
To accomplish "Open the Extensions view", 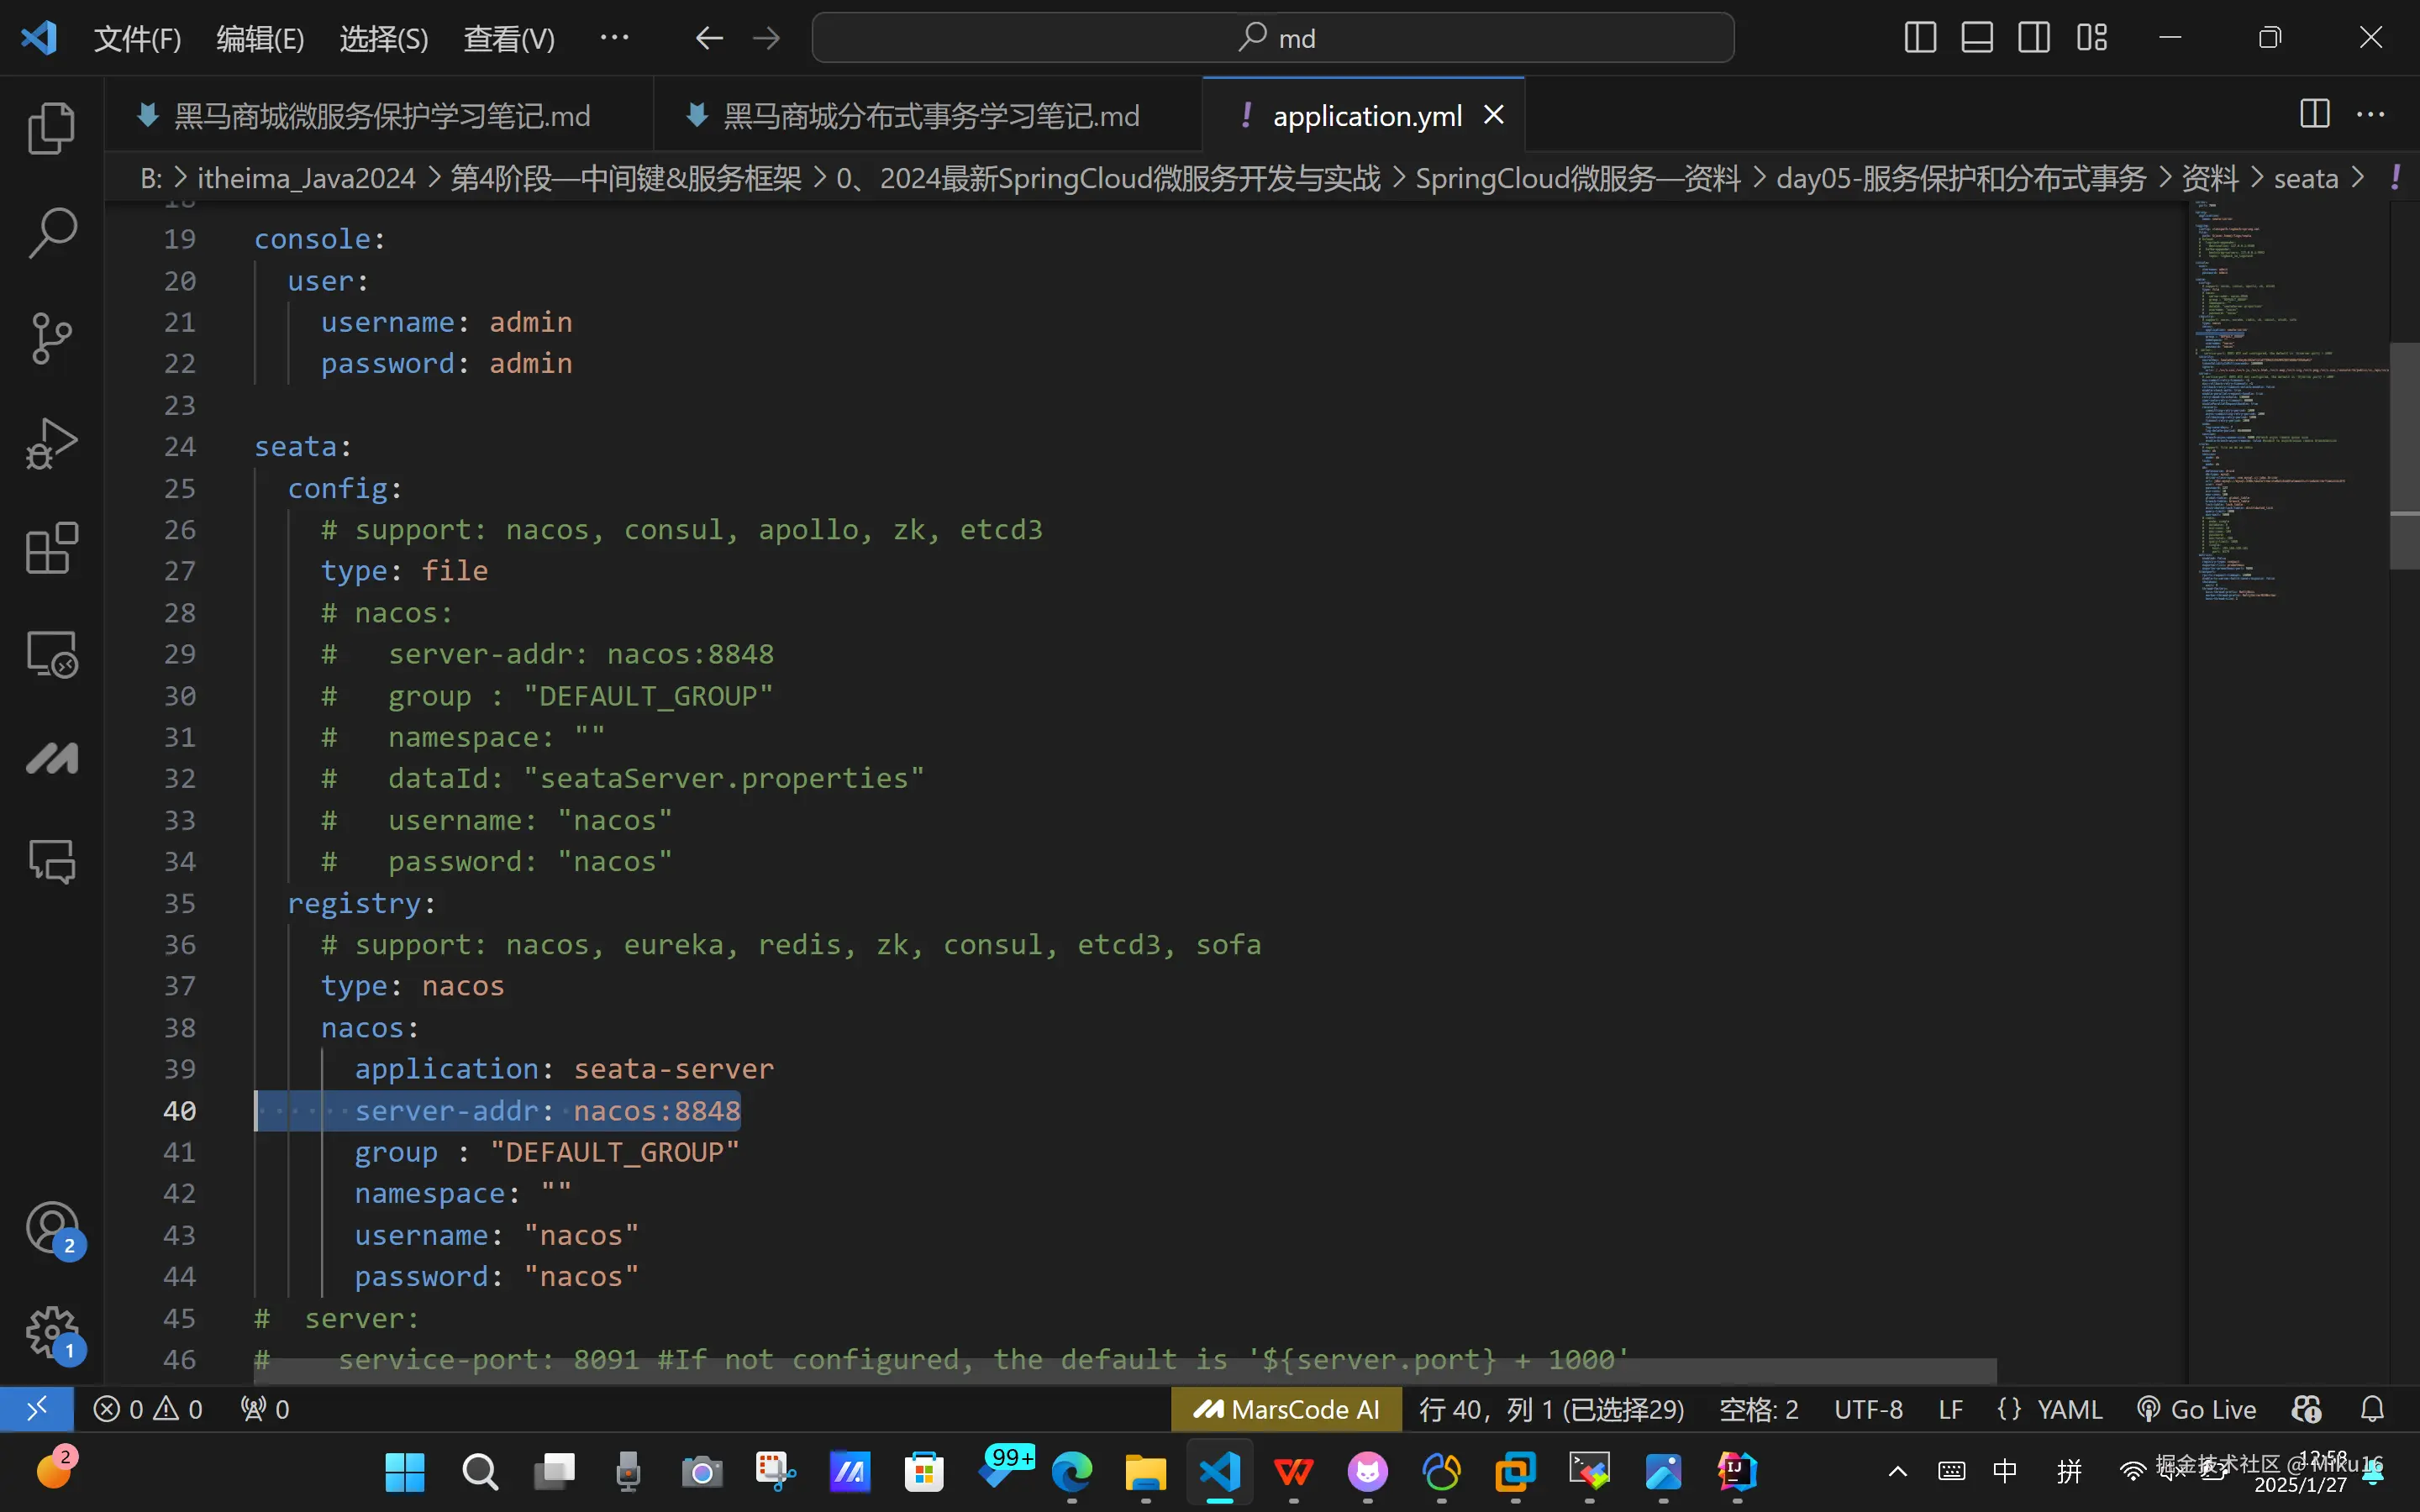I will 51,548.
